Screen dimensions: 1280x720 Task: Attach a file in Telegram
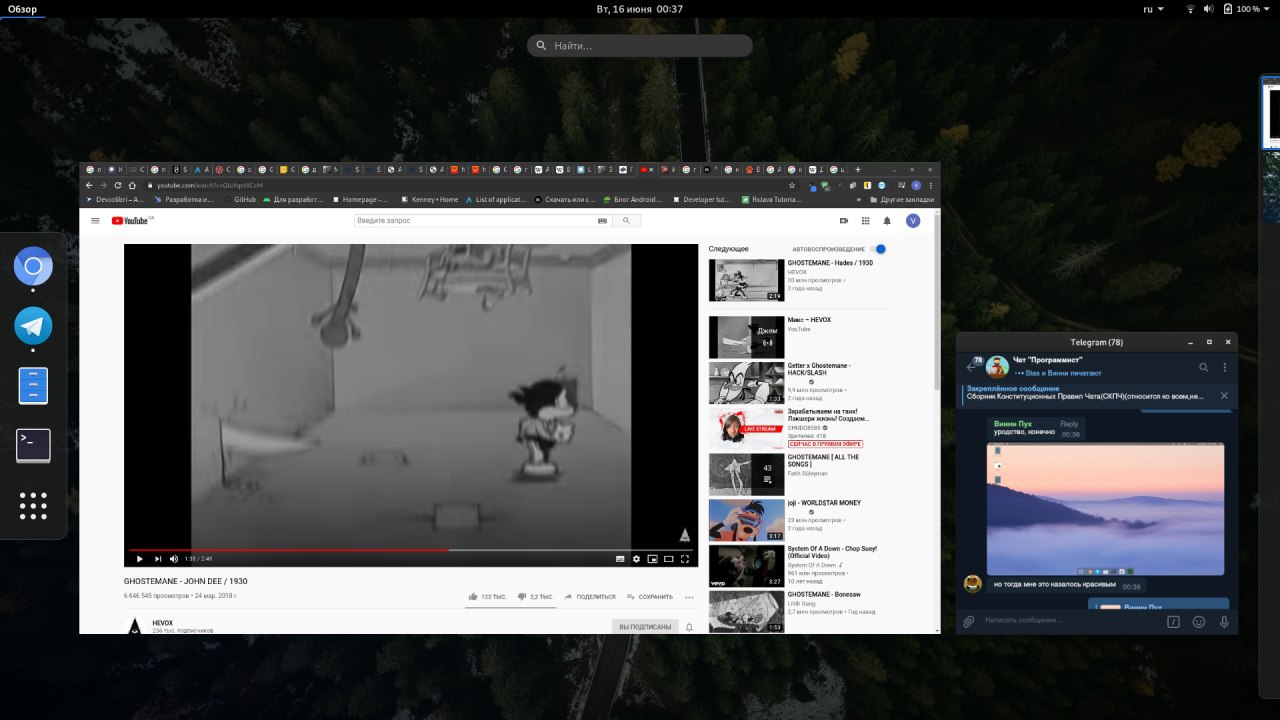click(x=969, y=621)
